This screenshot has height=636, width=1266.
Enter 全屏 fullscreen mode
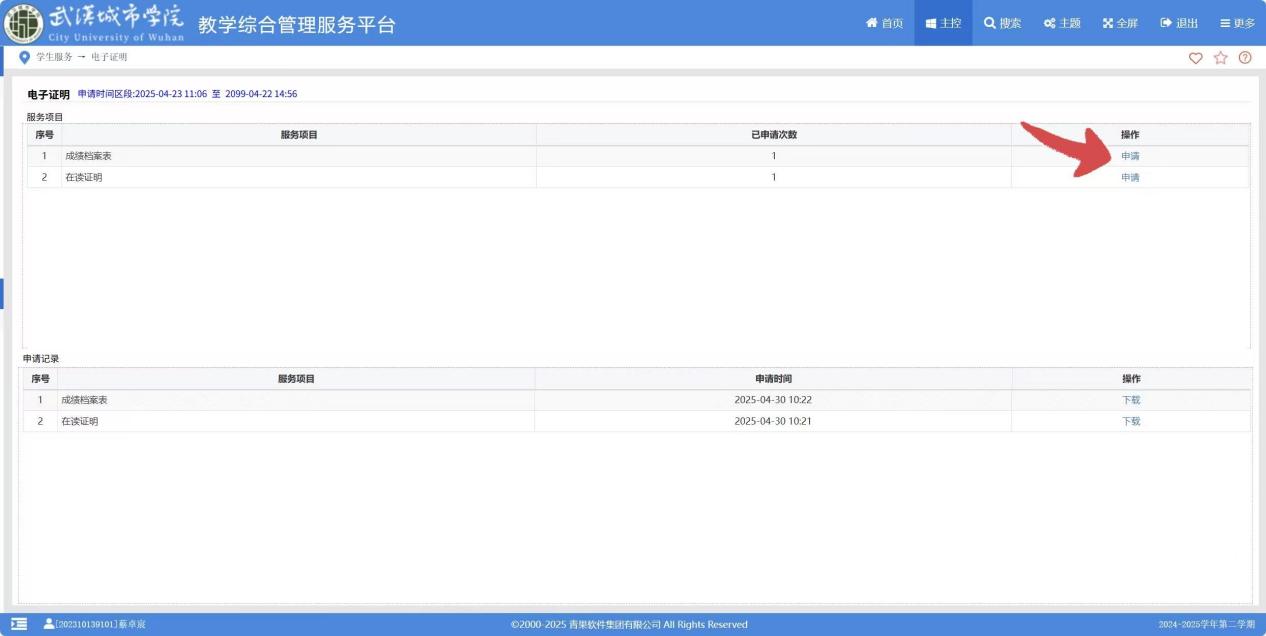1108,23
